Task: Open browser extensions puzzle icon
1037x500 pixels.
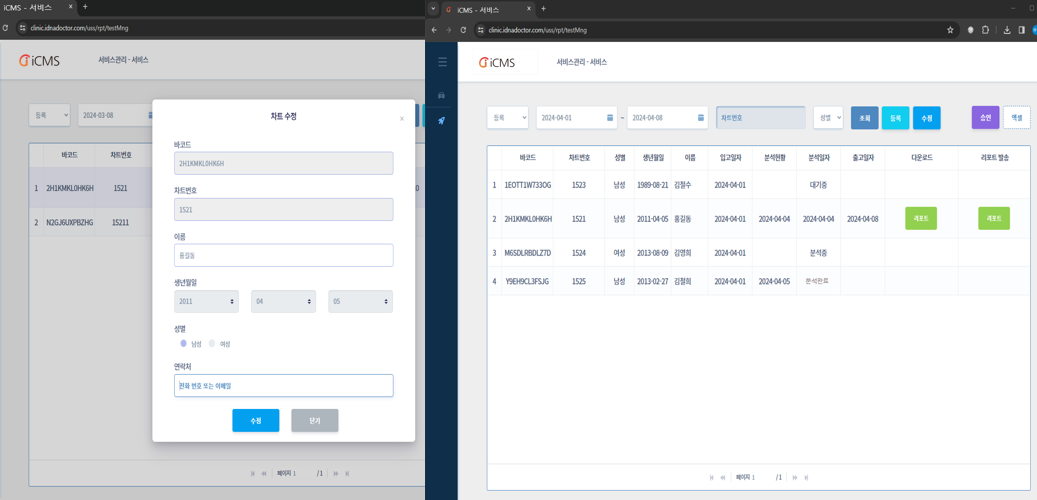Action: point(985,30)
